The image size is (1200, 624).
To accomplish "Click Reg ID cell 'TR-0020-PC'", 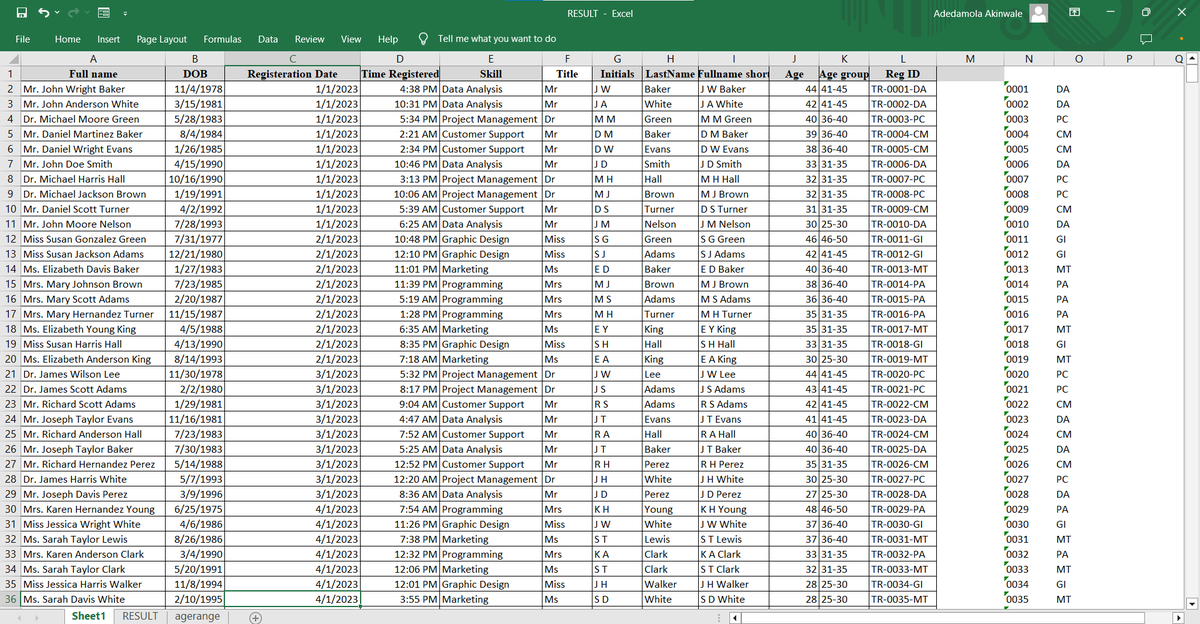I will [903, 374].
